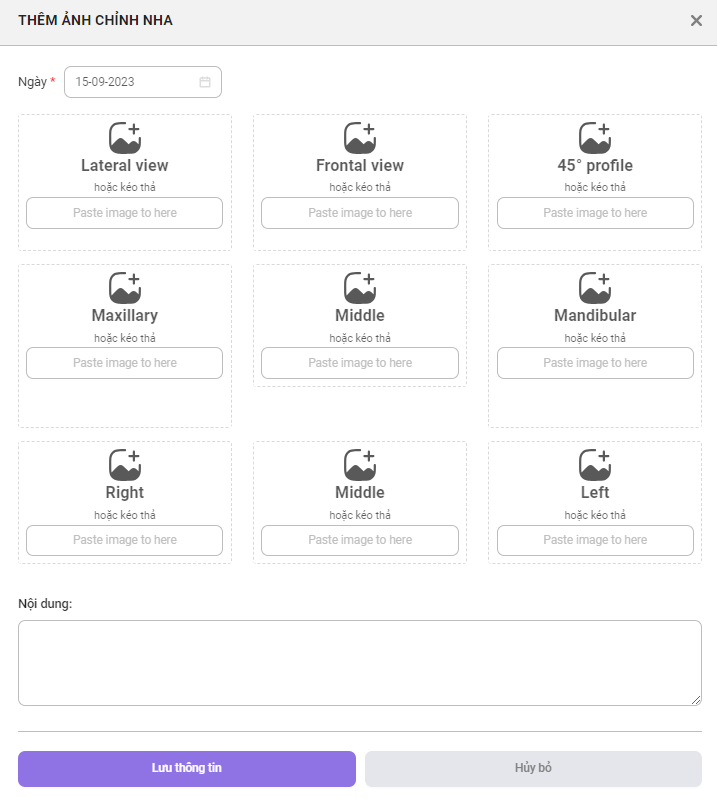The height and width of the screenshot is (807, 717).
Task: Focus the Lateral view paste image box
Action: 125,213
